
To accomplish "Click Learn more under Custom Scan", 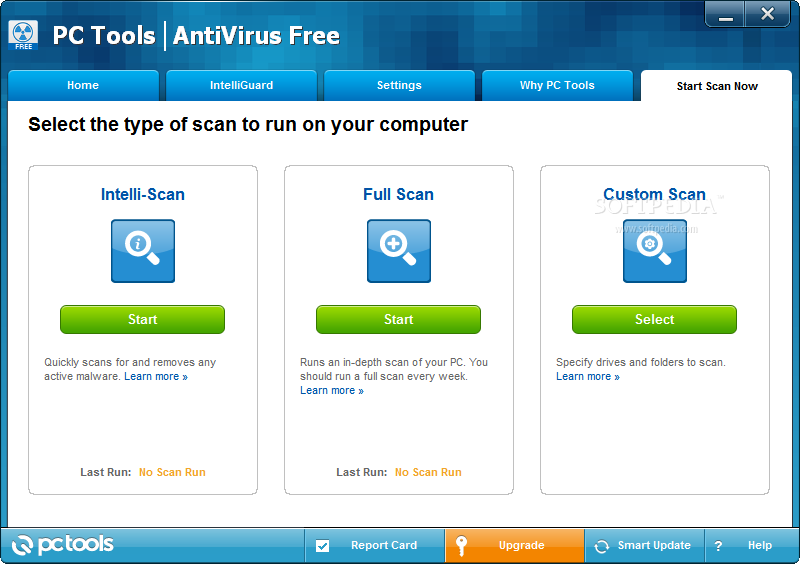I will click(x=587, y=377).
